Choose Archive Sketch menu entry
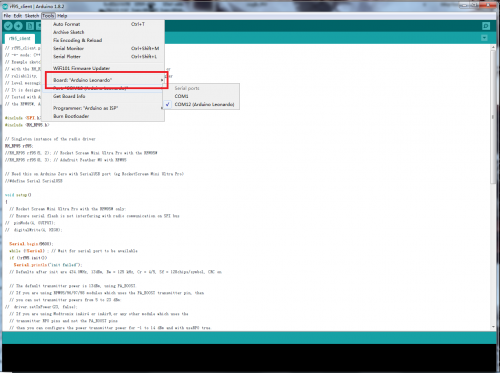 pos(103,32)
